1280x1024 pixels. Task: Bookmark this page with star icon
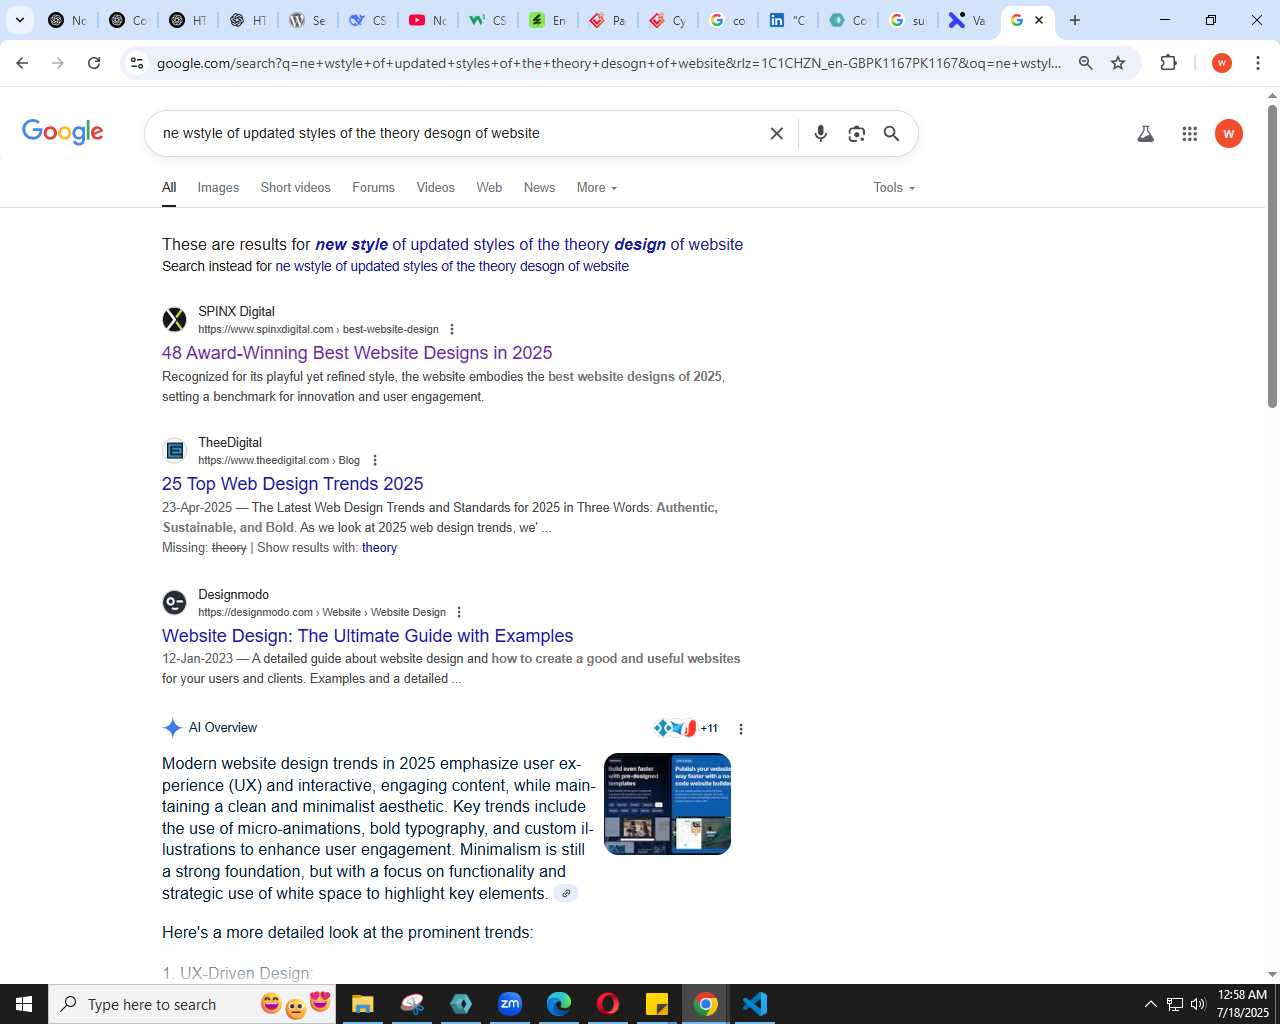pyautogui.click(x=1118, y=63)
